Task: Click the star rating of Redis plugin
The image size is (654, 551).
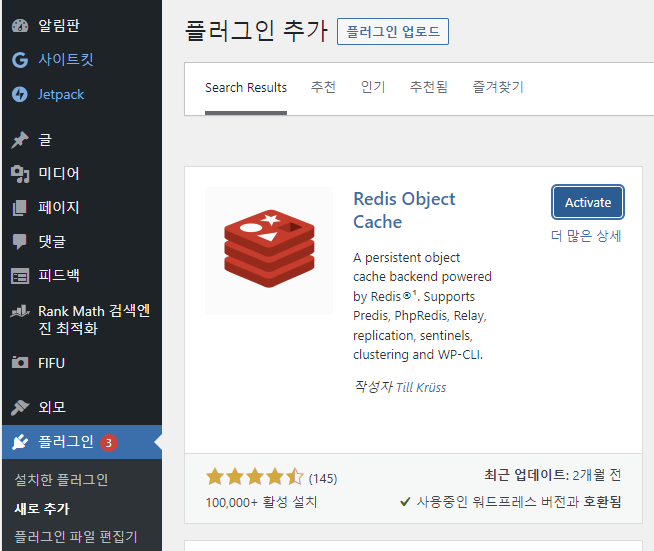Action: (255, 477)
